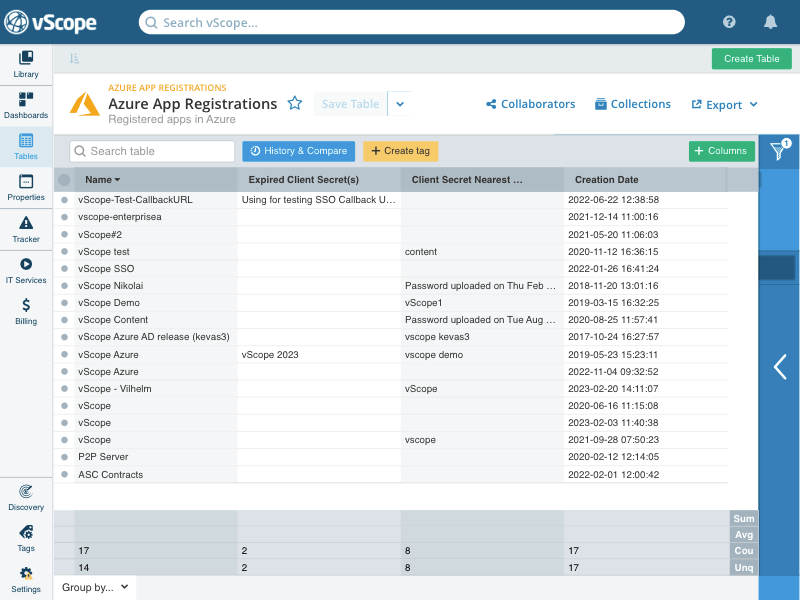The height and width of the screenshot is (600, 800).
Task: Open the filter panel funnel icon
Action: (779, 151)
